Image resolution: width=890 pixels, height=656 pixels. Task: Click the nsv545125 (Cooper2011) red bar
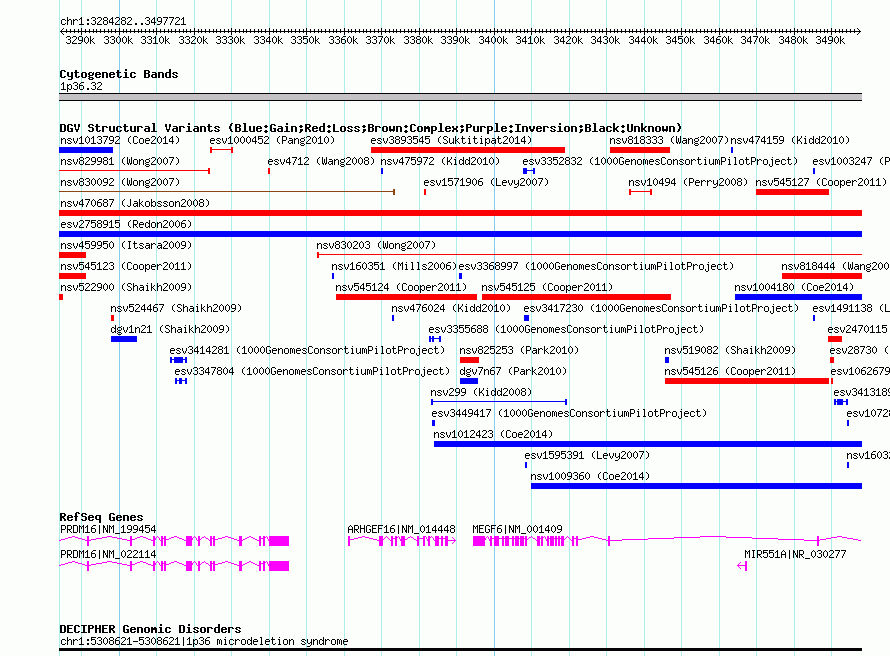tap(576, 297)
